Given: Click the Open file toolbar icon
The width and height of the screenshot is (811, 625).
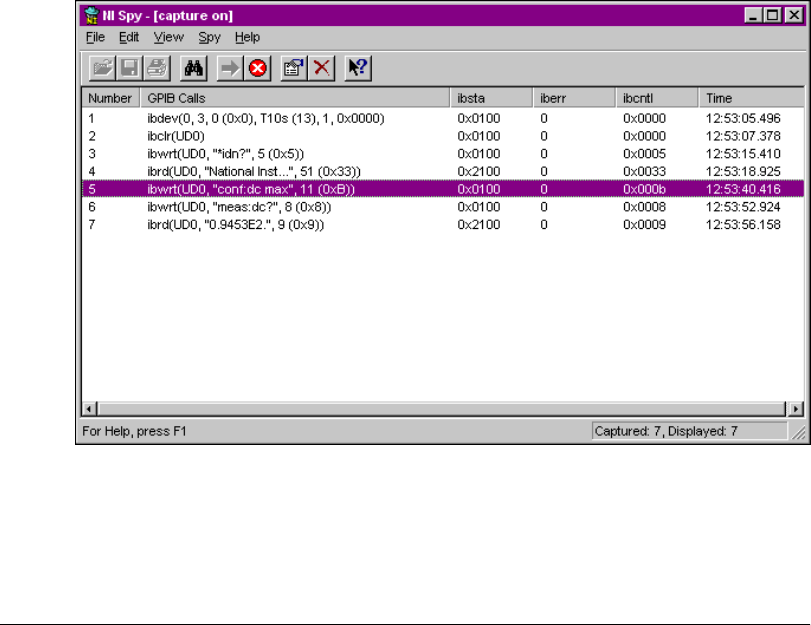Looking at the screenshot, I should (102, 68).
